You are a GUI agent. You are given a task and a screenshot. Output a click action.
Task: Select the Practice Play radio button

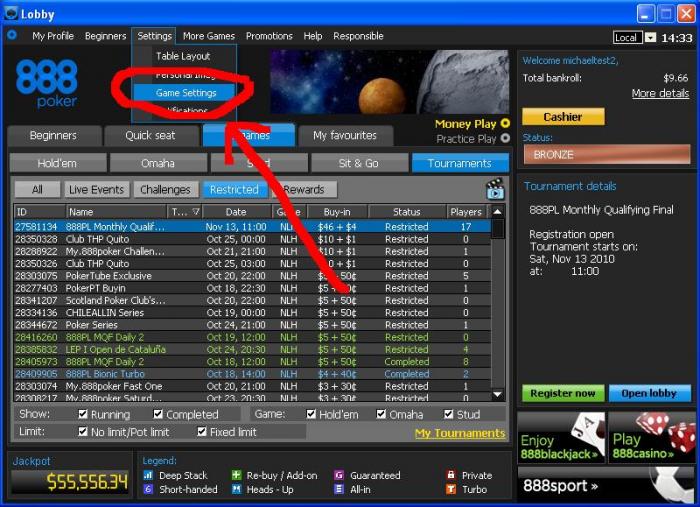click(x=505, y=138)
